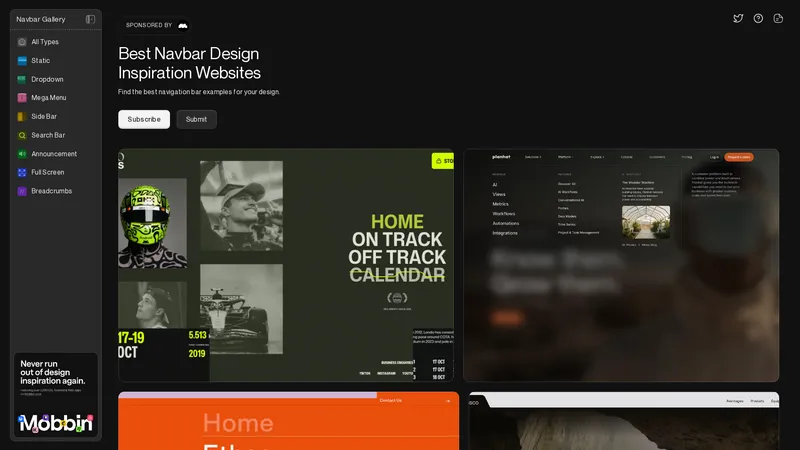The image size is (800, 450).
Task: Open the sticky note icon at top right
Action: pyautogui.click(x=778, y=19)
